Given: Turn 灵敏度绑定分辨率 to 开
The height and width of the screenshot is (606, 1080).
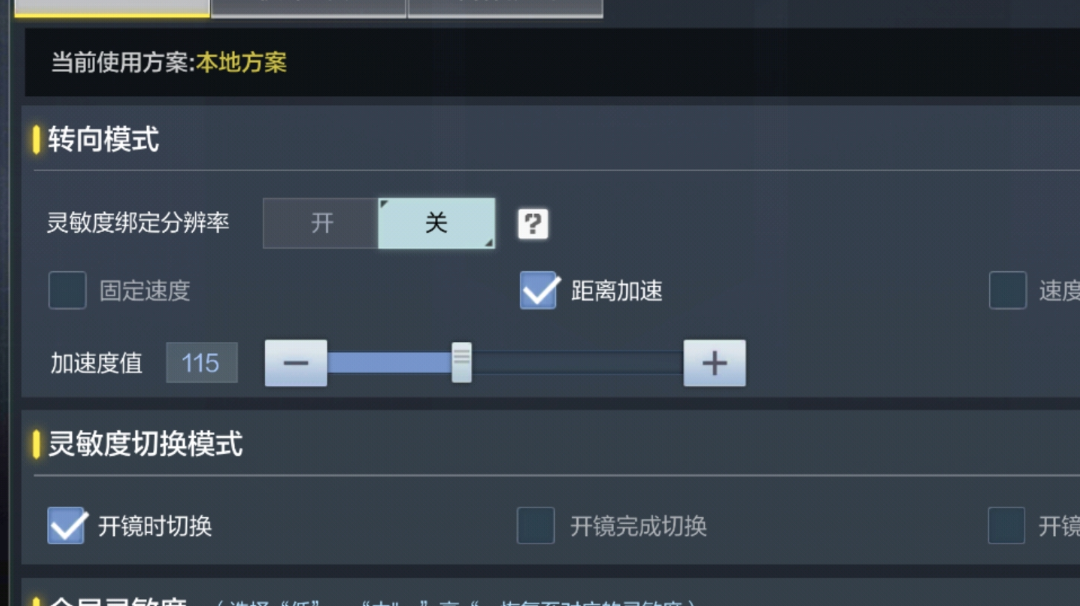Looking at the screenshot, I should tap(321, 223).
